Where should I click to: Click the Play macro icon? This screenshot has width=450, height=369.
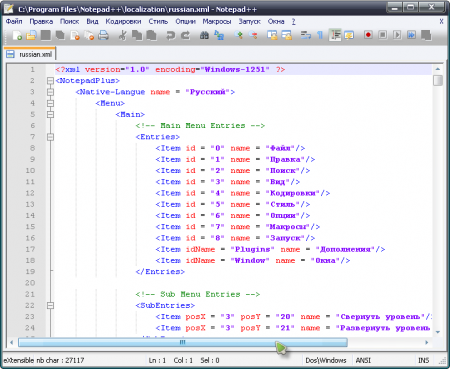397,35
